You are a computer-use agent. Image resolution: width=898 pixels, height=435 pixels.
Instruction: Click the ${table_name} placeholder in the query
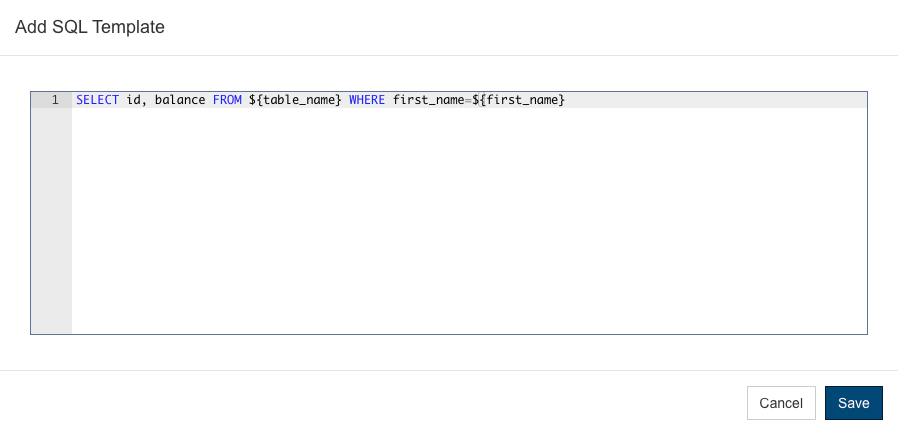(x=296, y=100)
